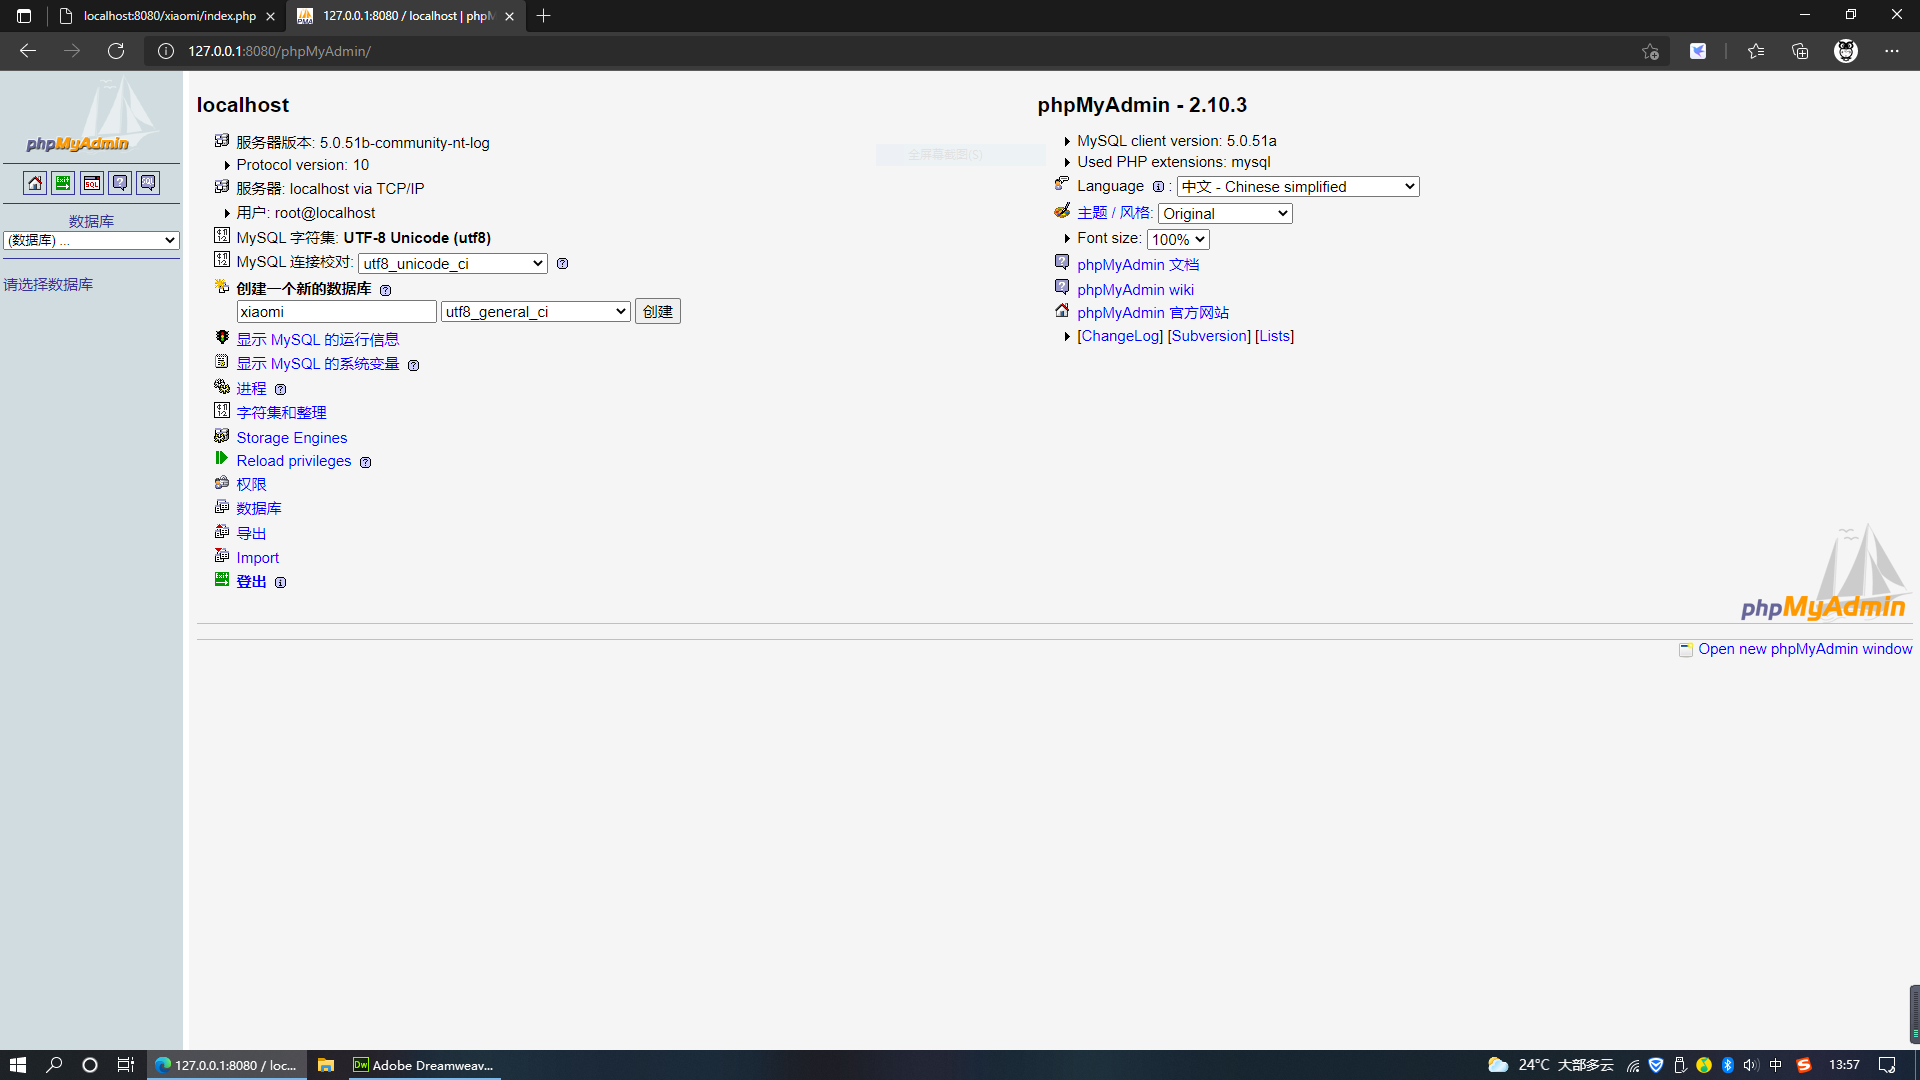Click the Home icon in sidebar
Image resolution: width=1920 pixels, height=1080 pixels.
[x=35, y=183]
